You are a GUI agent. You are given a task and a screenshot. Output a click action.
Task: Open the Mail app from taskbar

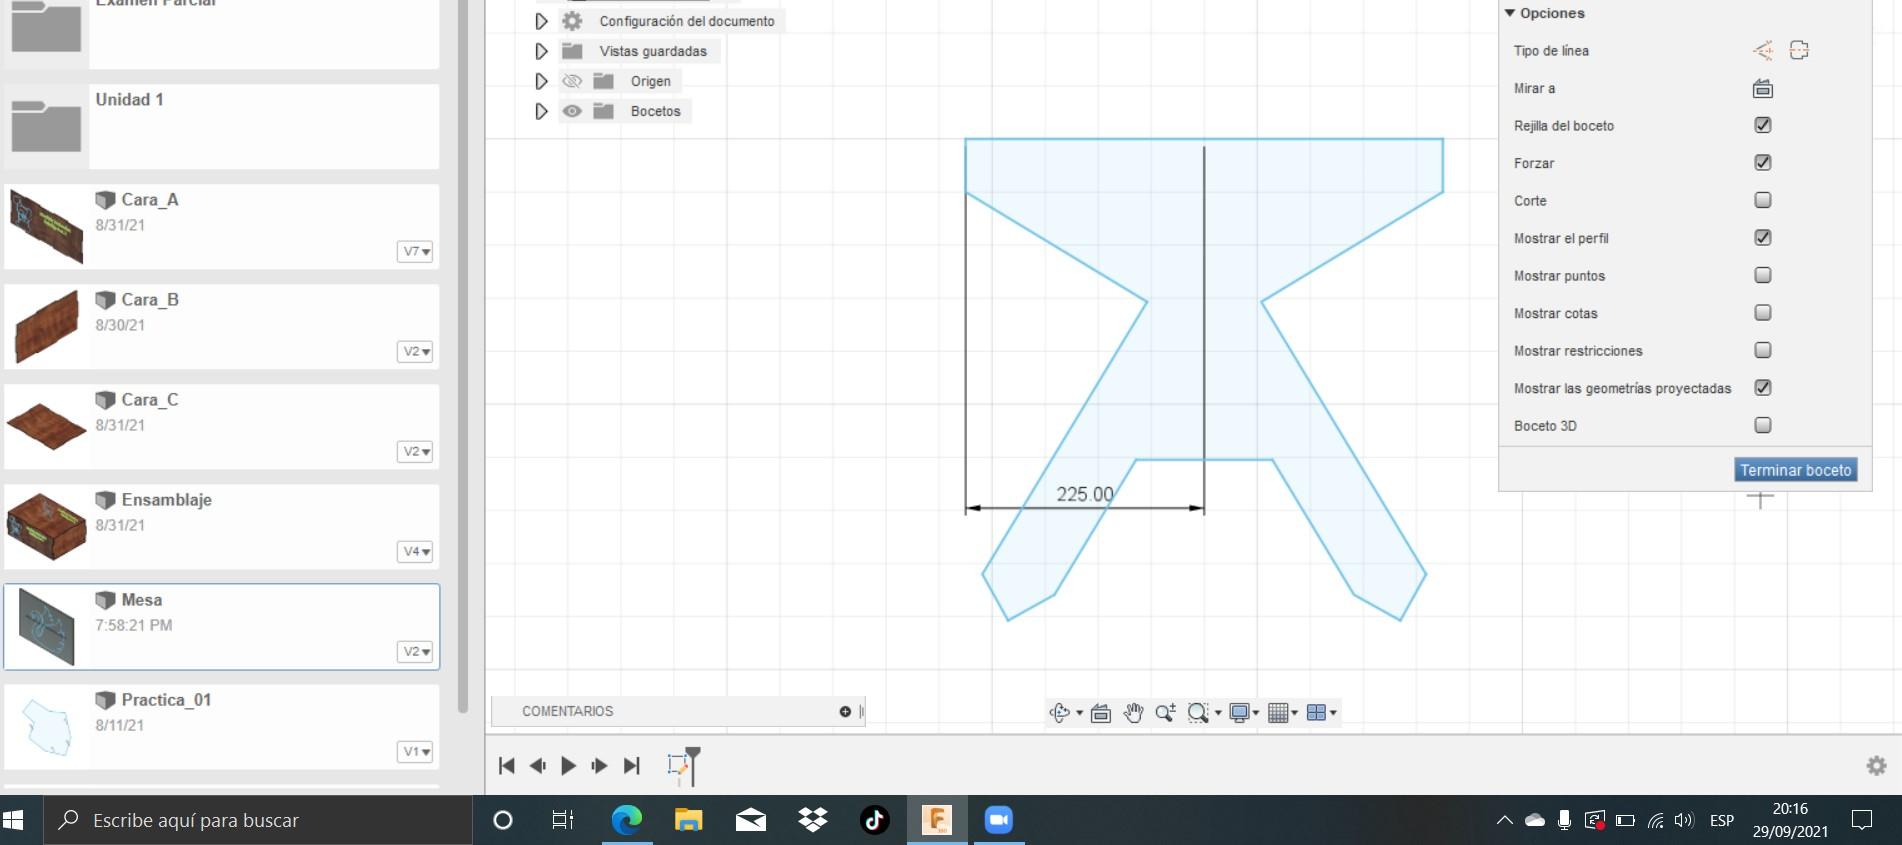click(751, 820)
